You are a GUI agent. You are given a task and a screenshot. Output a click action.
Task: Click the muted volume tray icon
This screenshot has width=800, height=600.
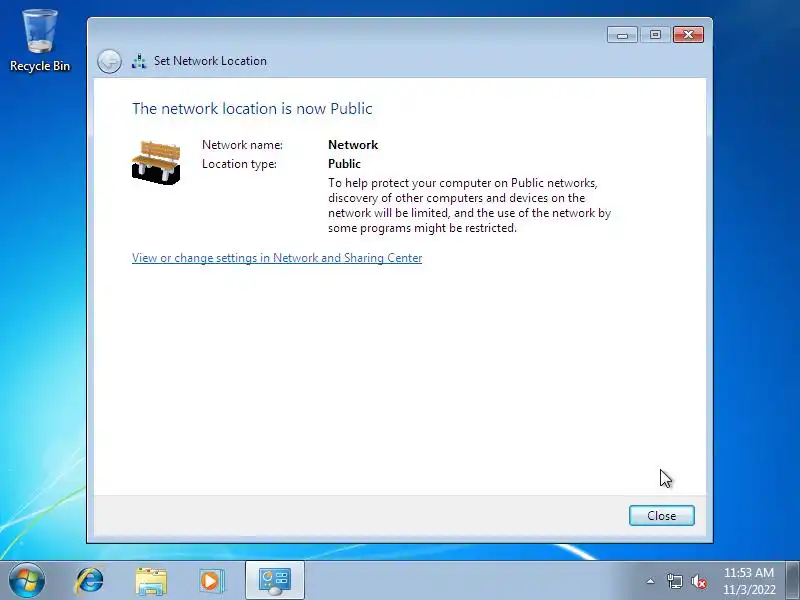[699, 581]
